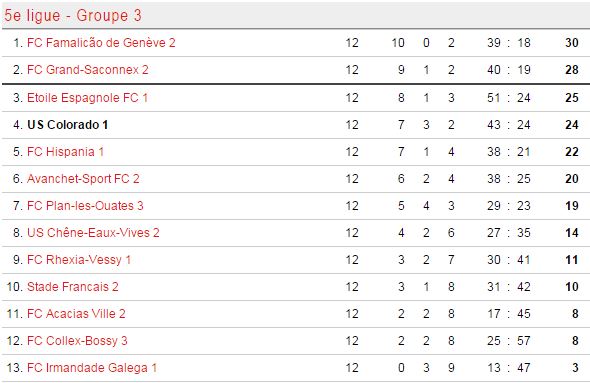
Task: Open the FC Plan-les-Ouates 3 team link
Action: (x=85, y=206)
